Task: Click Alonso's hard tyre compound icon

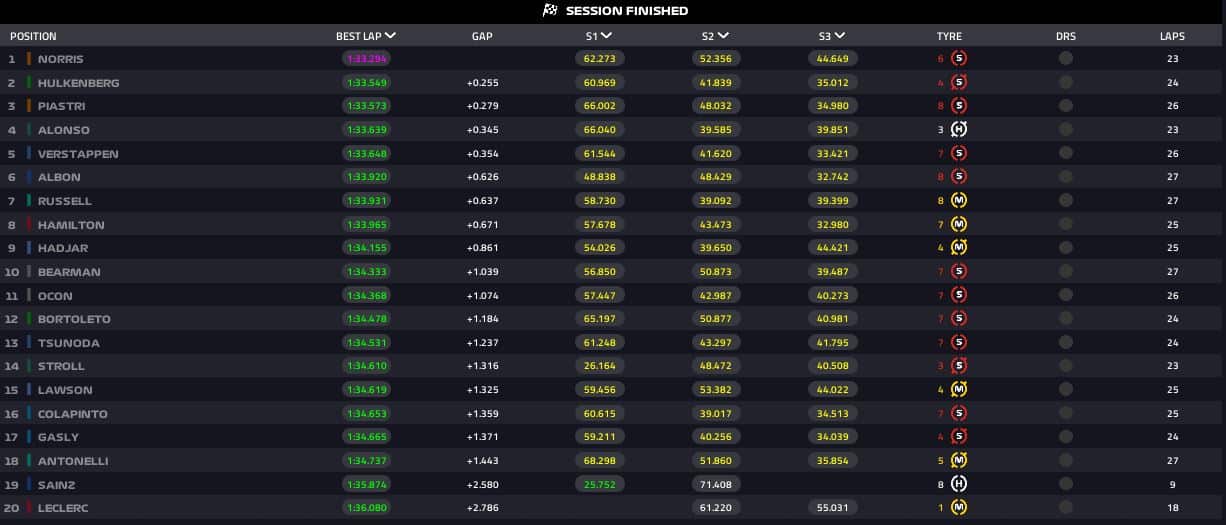Action: [959, 130]
